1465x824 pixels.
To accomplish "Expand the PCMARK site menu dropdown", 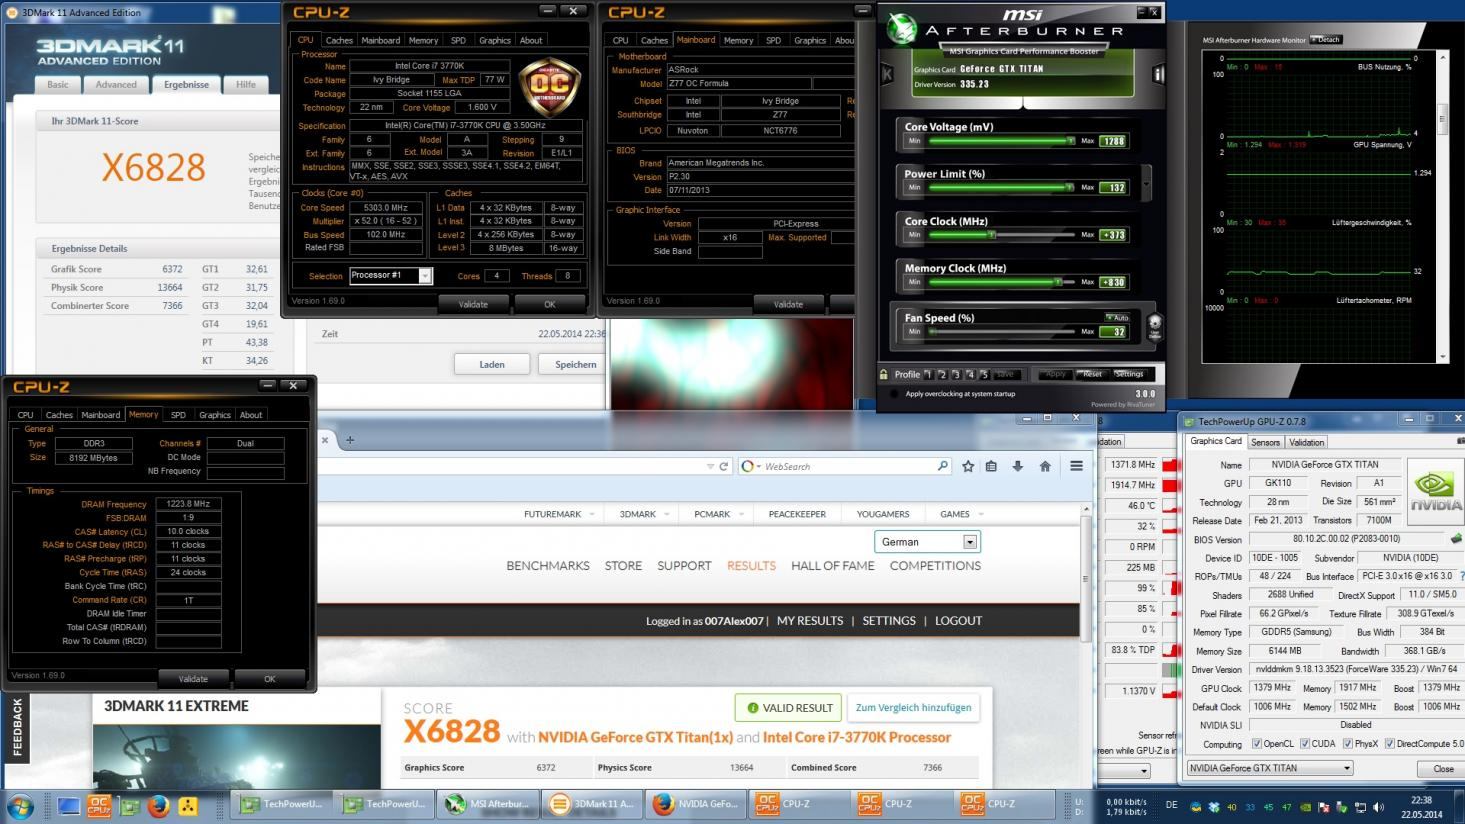I will pos(741,514).
